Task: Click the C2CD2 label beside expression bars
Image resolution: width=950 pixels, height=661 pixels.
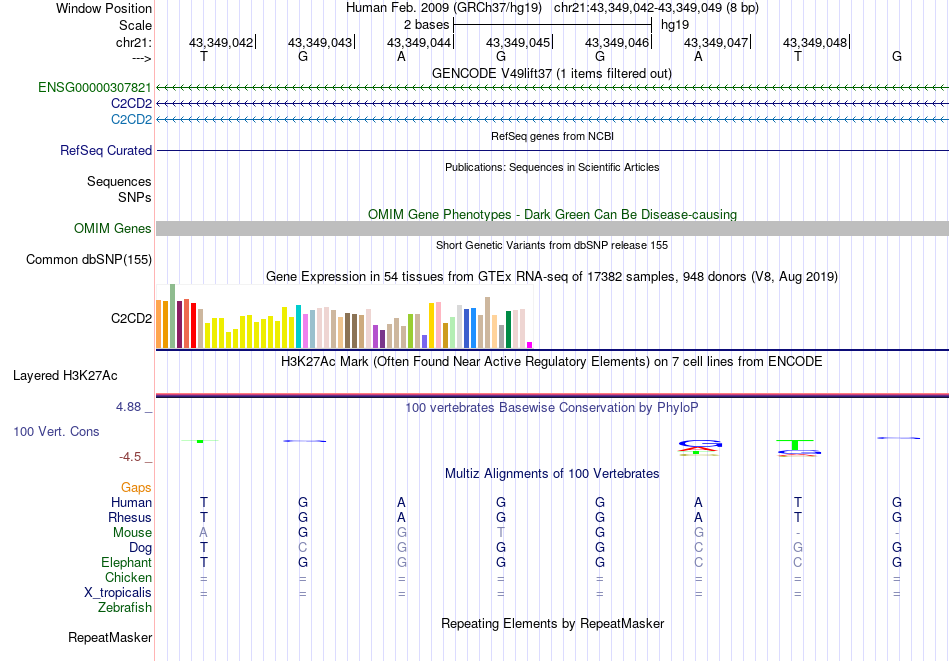Action: click(x=131, y=318)
